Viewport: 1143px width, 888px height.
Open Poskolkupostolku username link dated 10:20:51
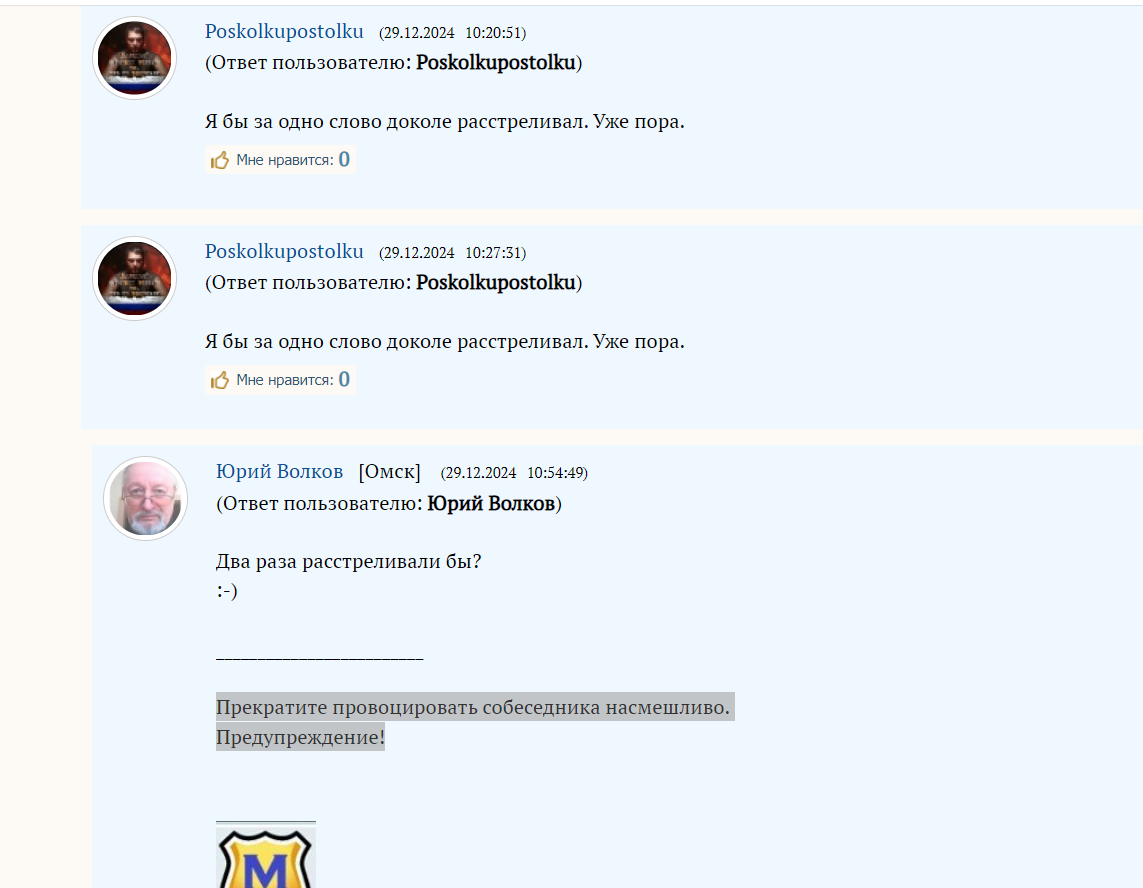(x=284, y=31)
